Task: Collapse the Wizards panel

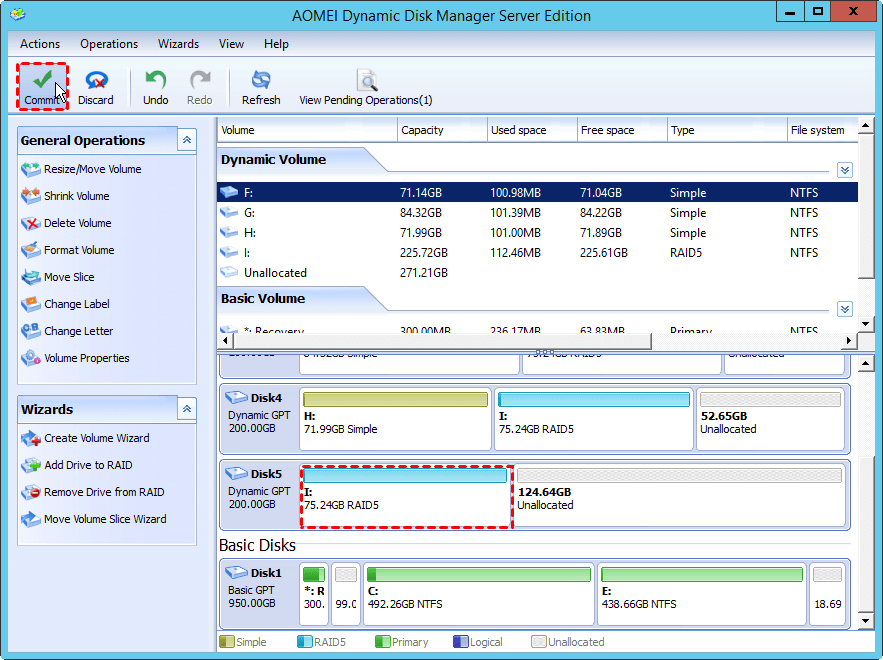Action: 187,409
